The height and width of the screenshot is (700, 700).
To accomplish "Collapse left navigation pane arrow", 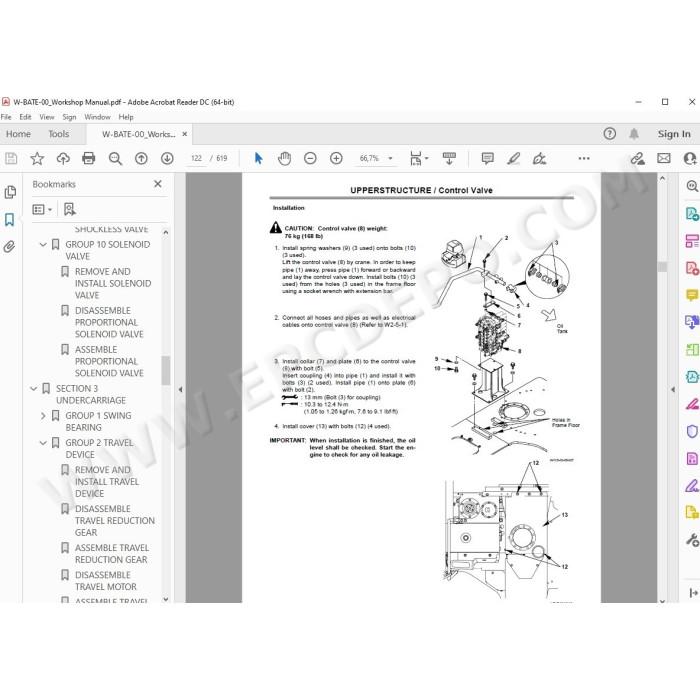I will pos(180,389).
